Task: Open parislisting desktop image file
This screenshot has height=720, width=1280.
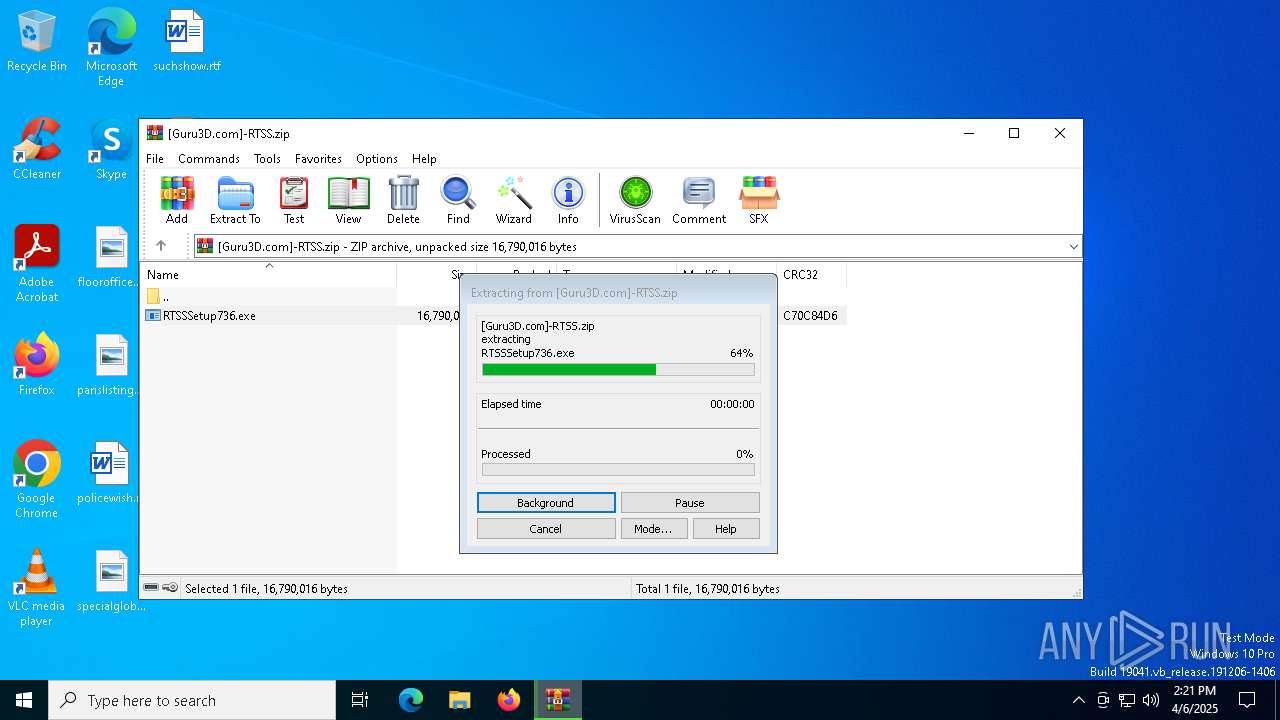Action: click(111, 365)
